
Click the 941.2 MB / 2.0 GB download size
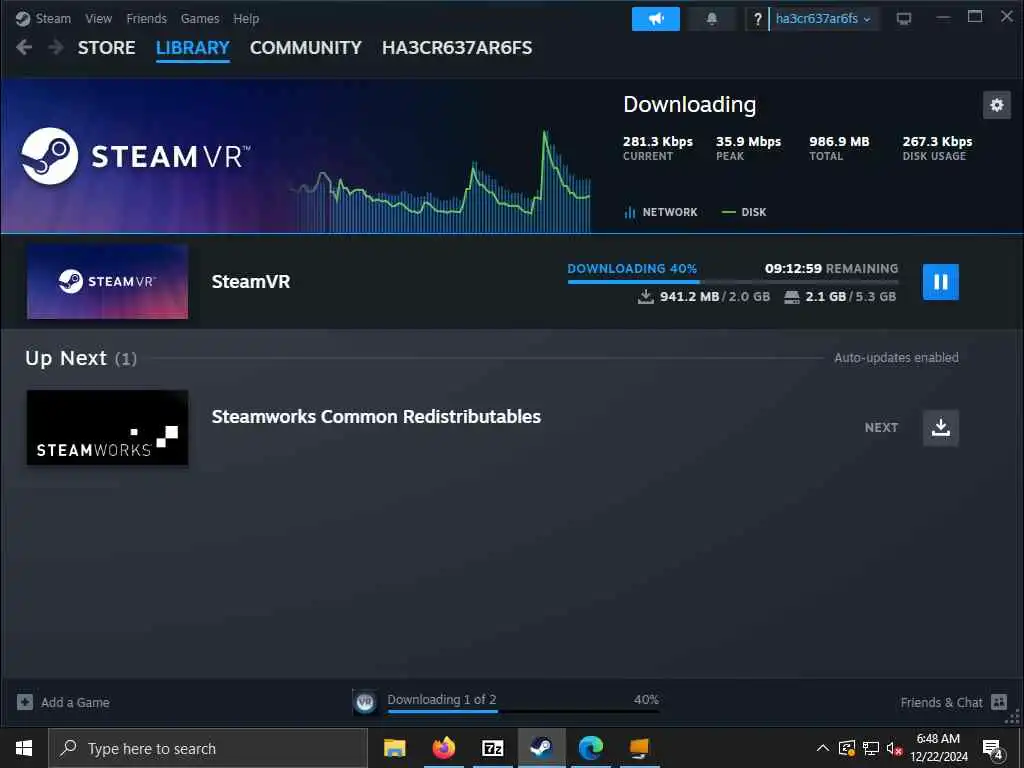[x=704, y=296]
